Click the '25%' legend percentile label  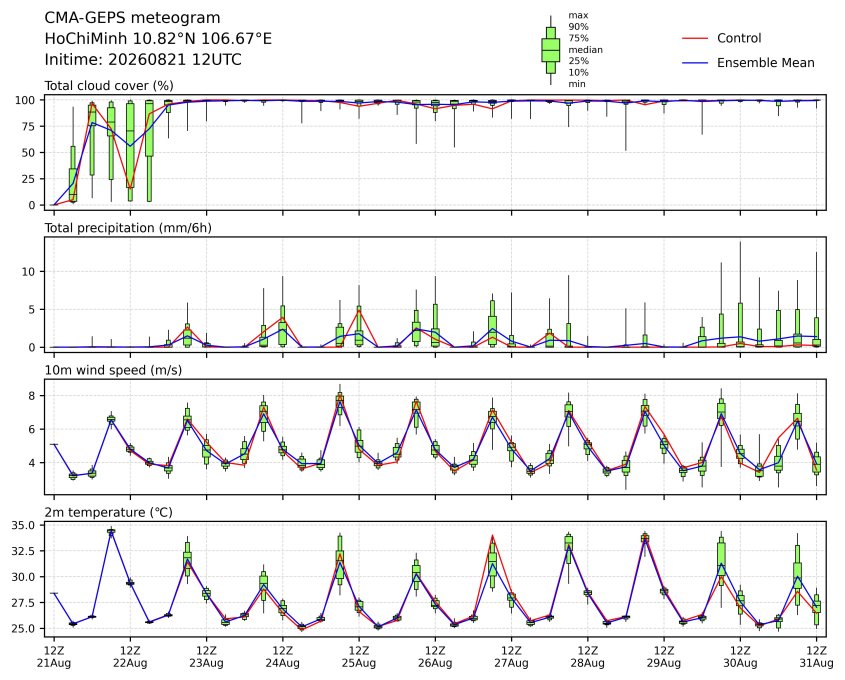(578, 61)
